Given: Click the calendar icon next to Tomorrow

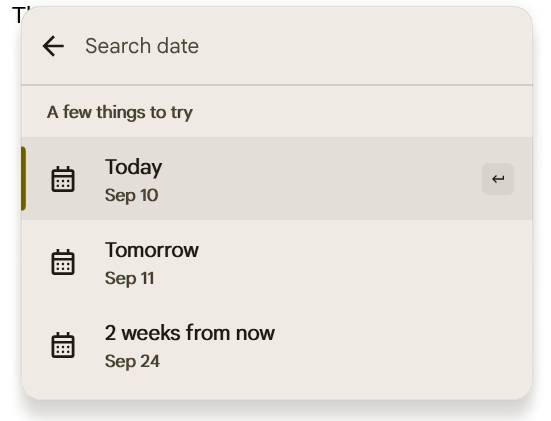Looking at the screenshot, I should click(x=63, y=262).
